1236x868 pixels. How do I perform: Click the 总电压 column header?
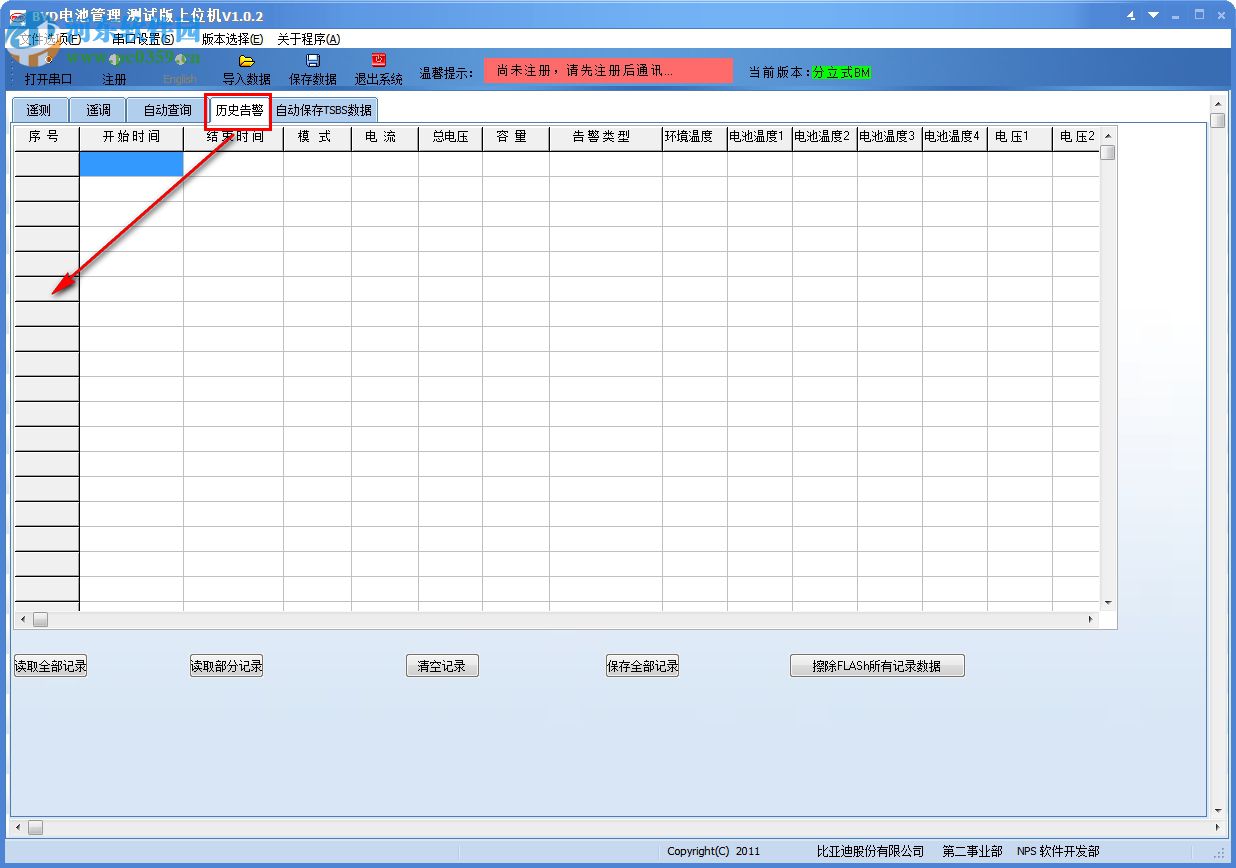(x=450, y=137)
